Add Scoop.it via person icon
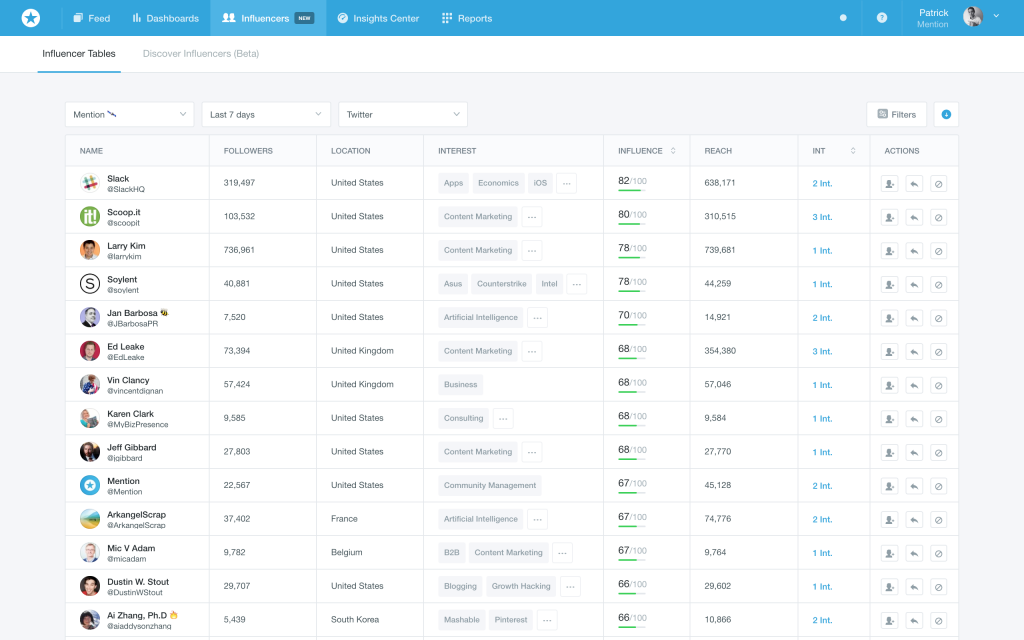This screenshot has height=640, width=1024. tap(889, 217)
